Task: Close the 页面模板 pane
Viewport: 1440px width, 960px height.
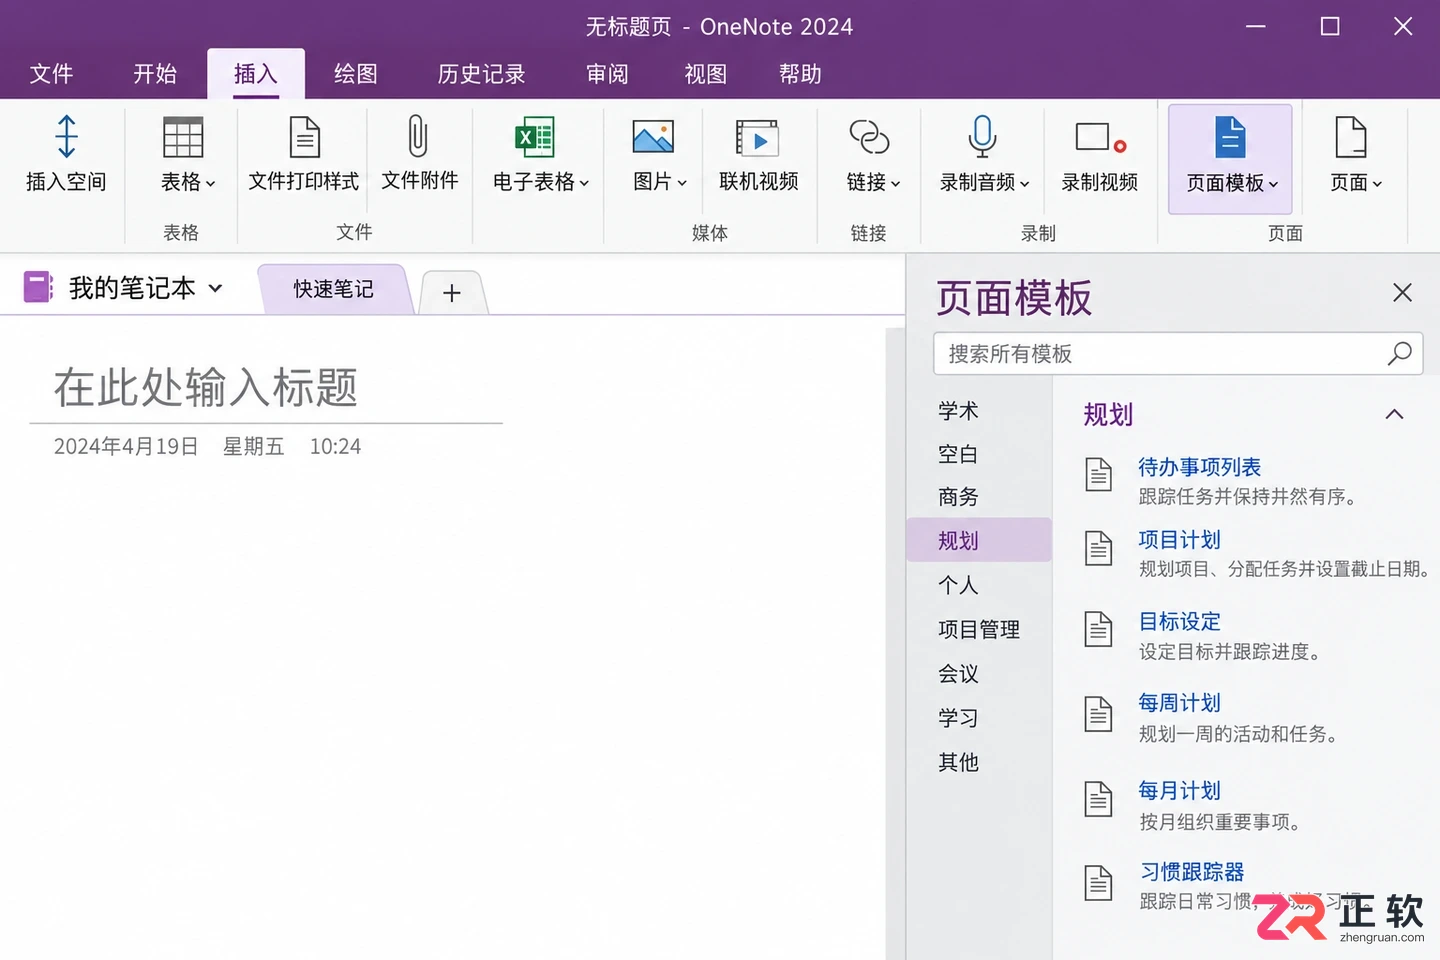Action: (1402, 292)
